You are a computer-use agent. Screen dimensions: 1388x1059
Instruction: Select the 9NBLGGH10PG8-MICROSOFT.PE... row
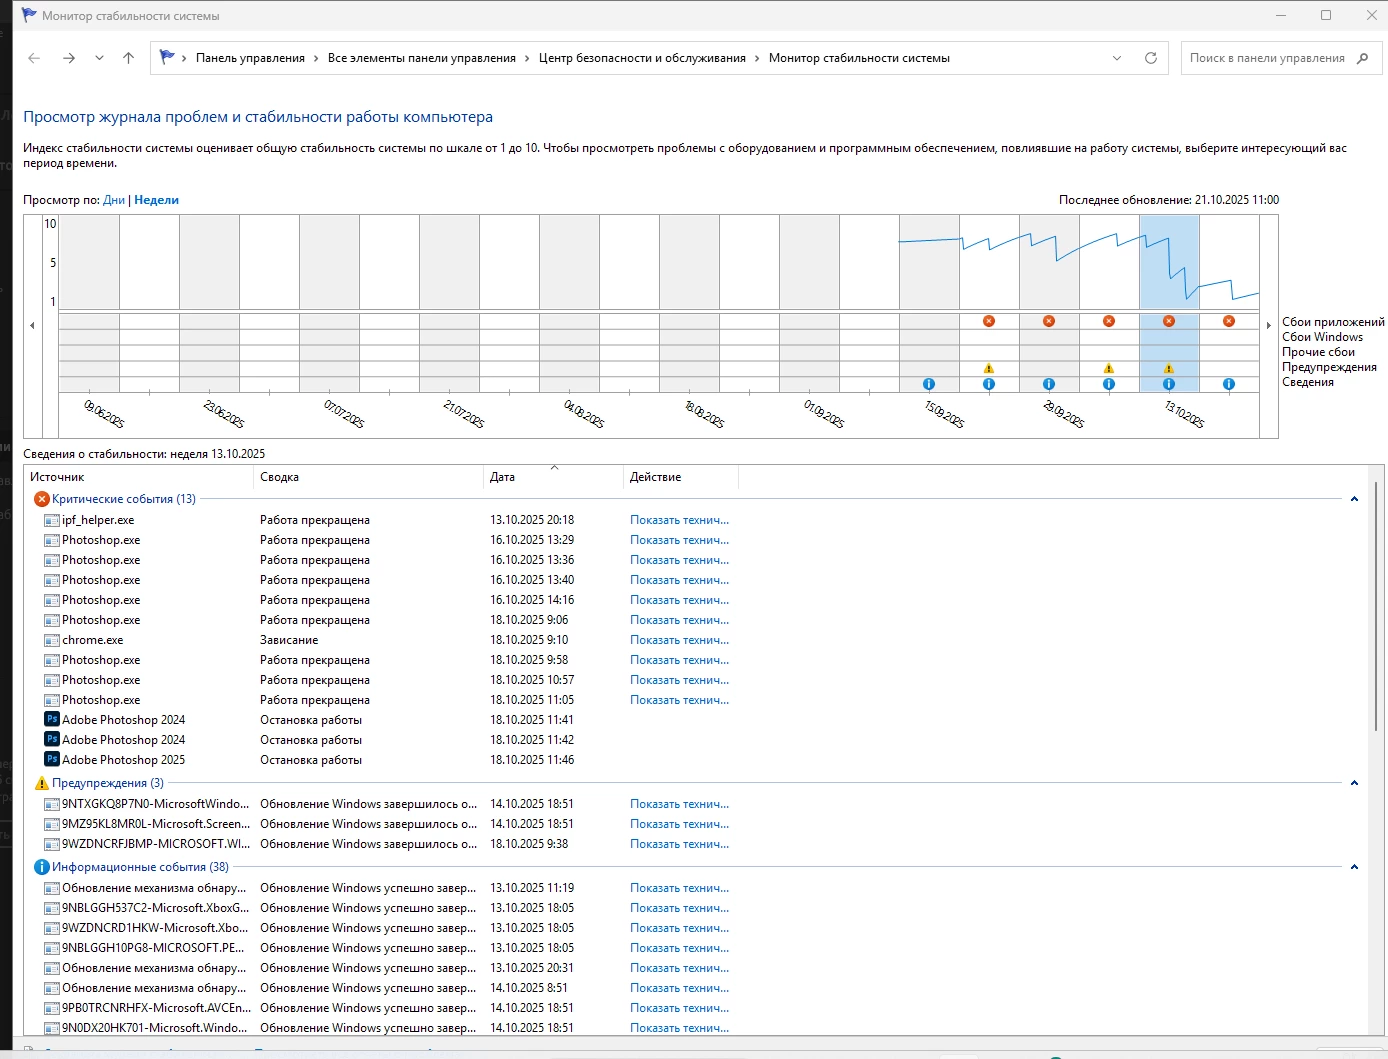pos(386,948)
